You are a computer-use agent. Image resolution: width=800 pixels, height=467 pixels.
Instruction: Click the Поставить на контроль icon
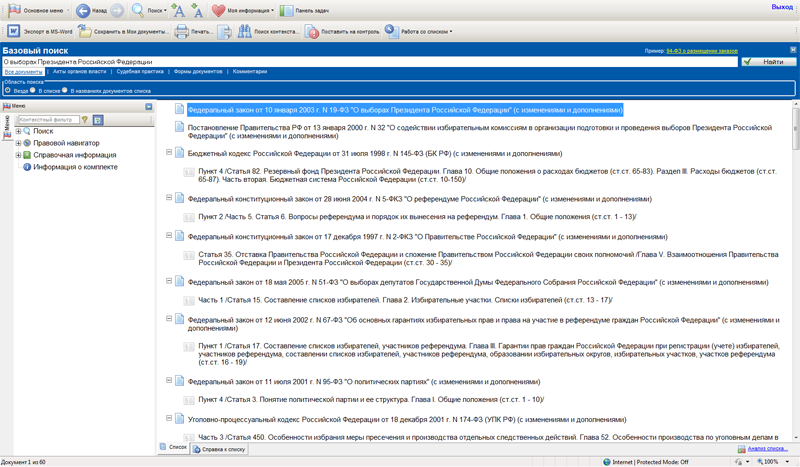[x=312, y=32]
